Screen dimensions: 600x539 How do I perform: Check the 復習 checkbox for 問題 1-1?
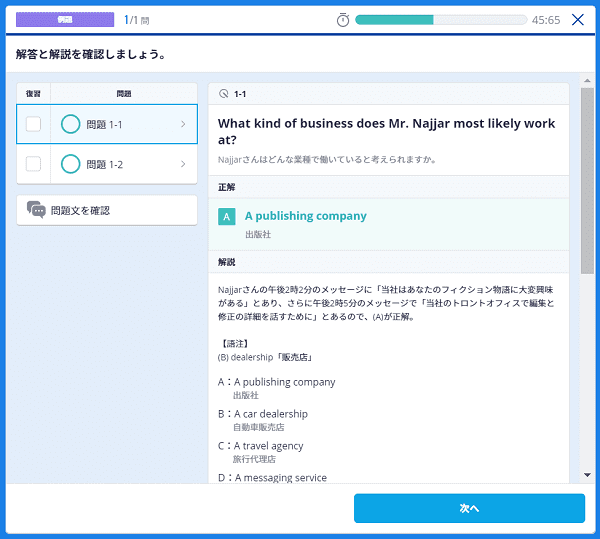(x=33, y=124)
